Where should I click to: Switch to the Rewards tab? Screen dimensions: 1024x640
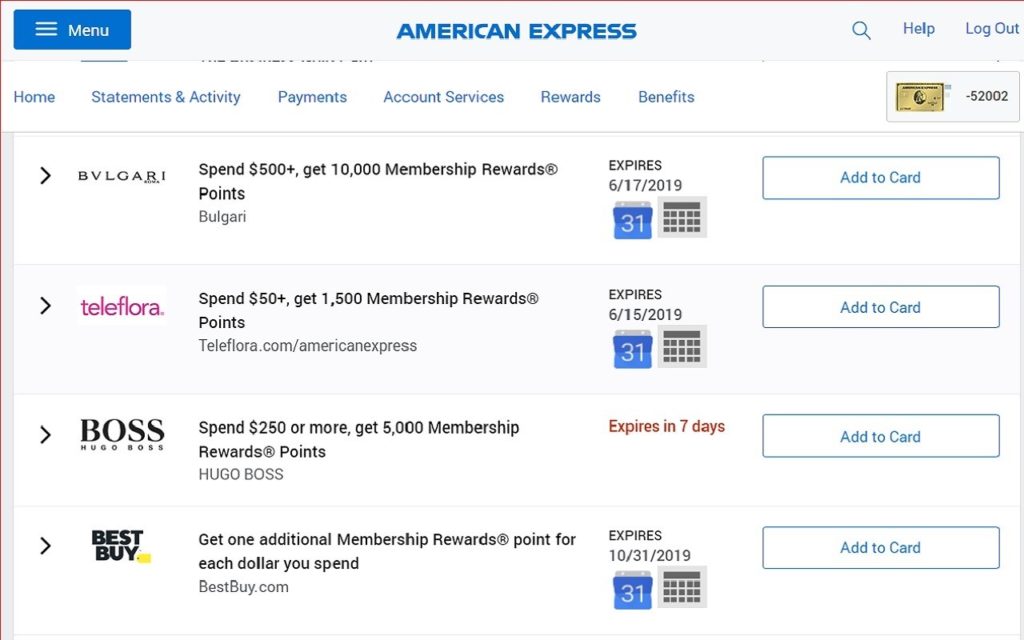point(570,97)
